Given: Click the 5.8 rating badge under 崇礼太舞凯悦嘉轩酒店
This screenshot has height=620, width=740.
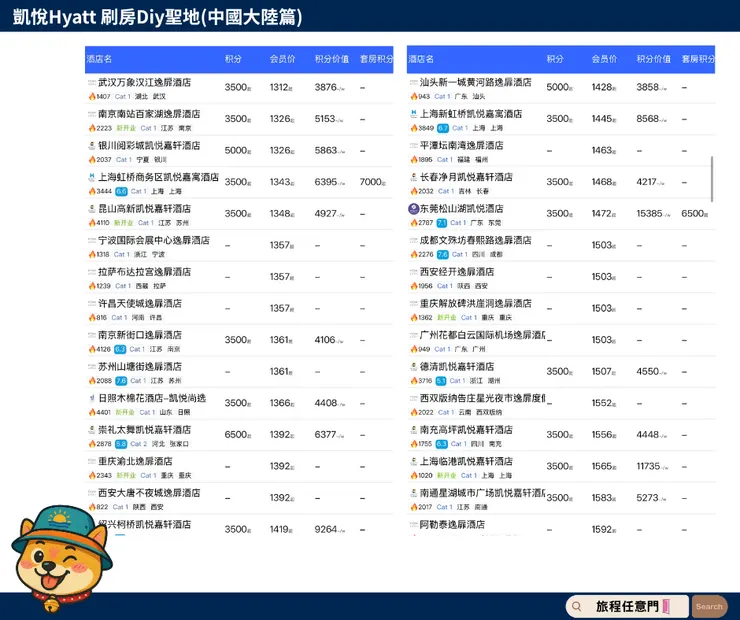Looking at the screenshot, I should tap(121, 444).
